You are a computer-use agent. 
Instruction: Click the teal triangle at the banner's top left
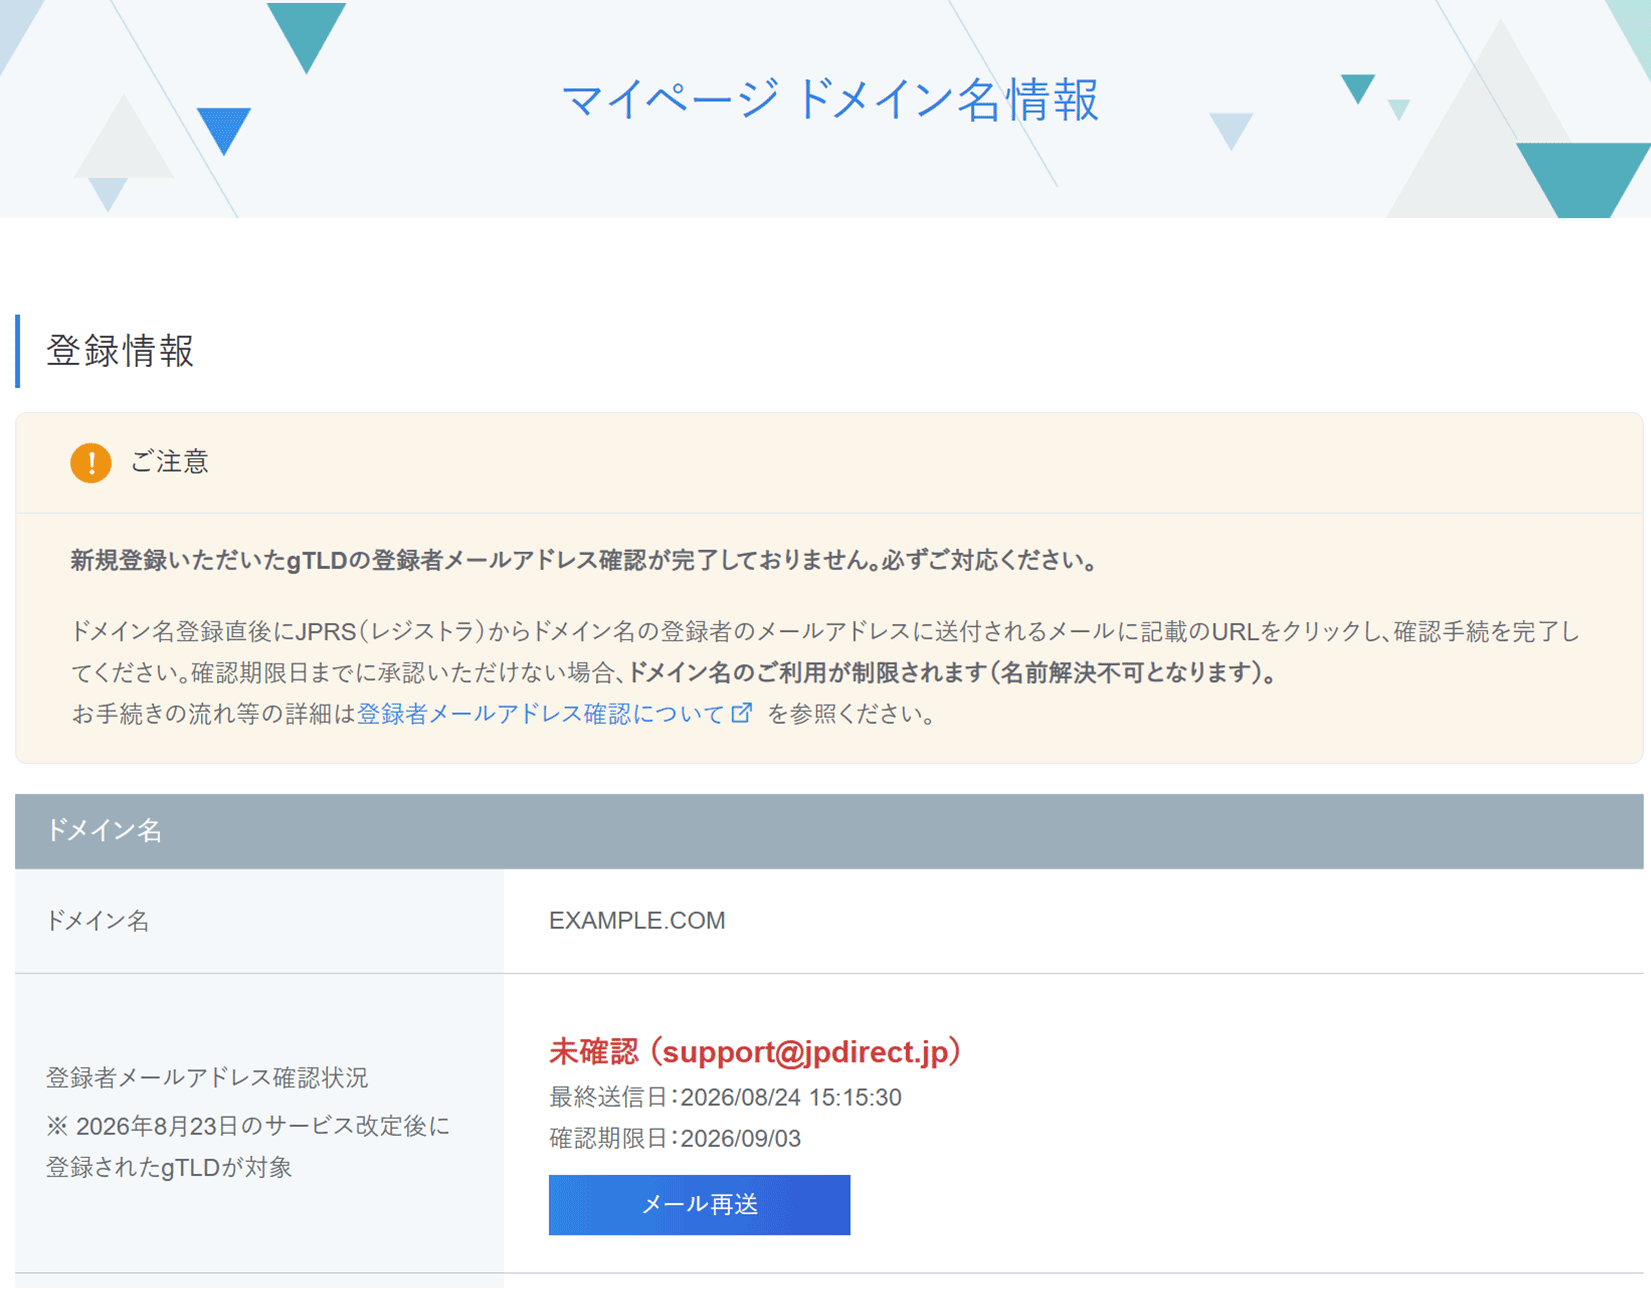pos(306,37)
